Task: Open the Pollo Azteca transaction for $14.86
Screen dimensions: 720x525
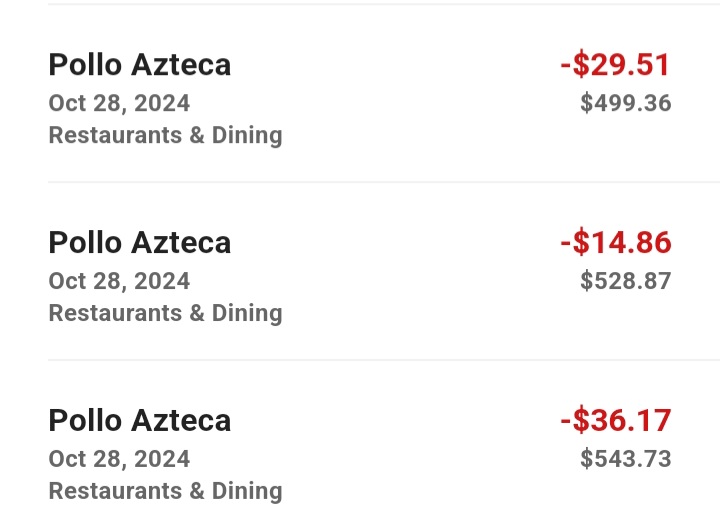Action: [x=140, y=243]
